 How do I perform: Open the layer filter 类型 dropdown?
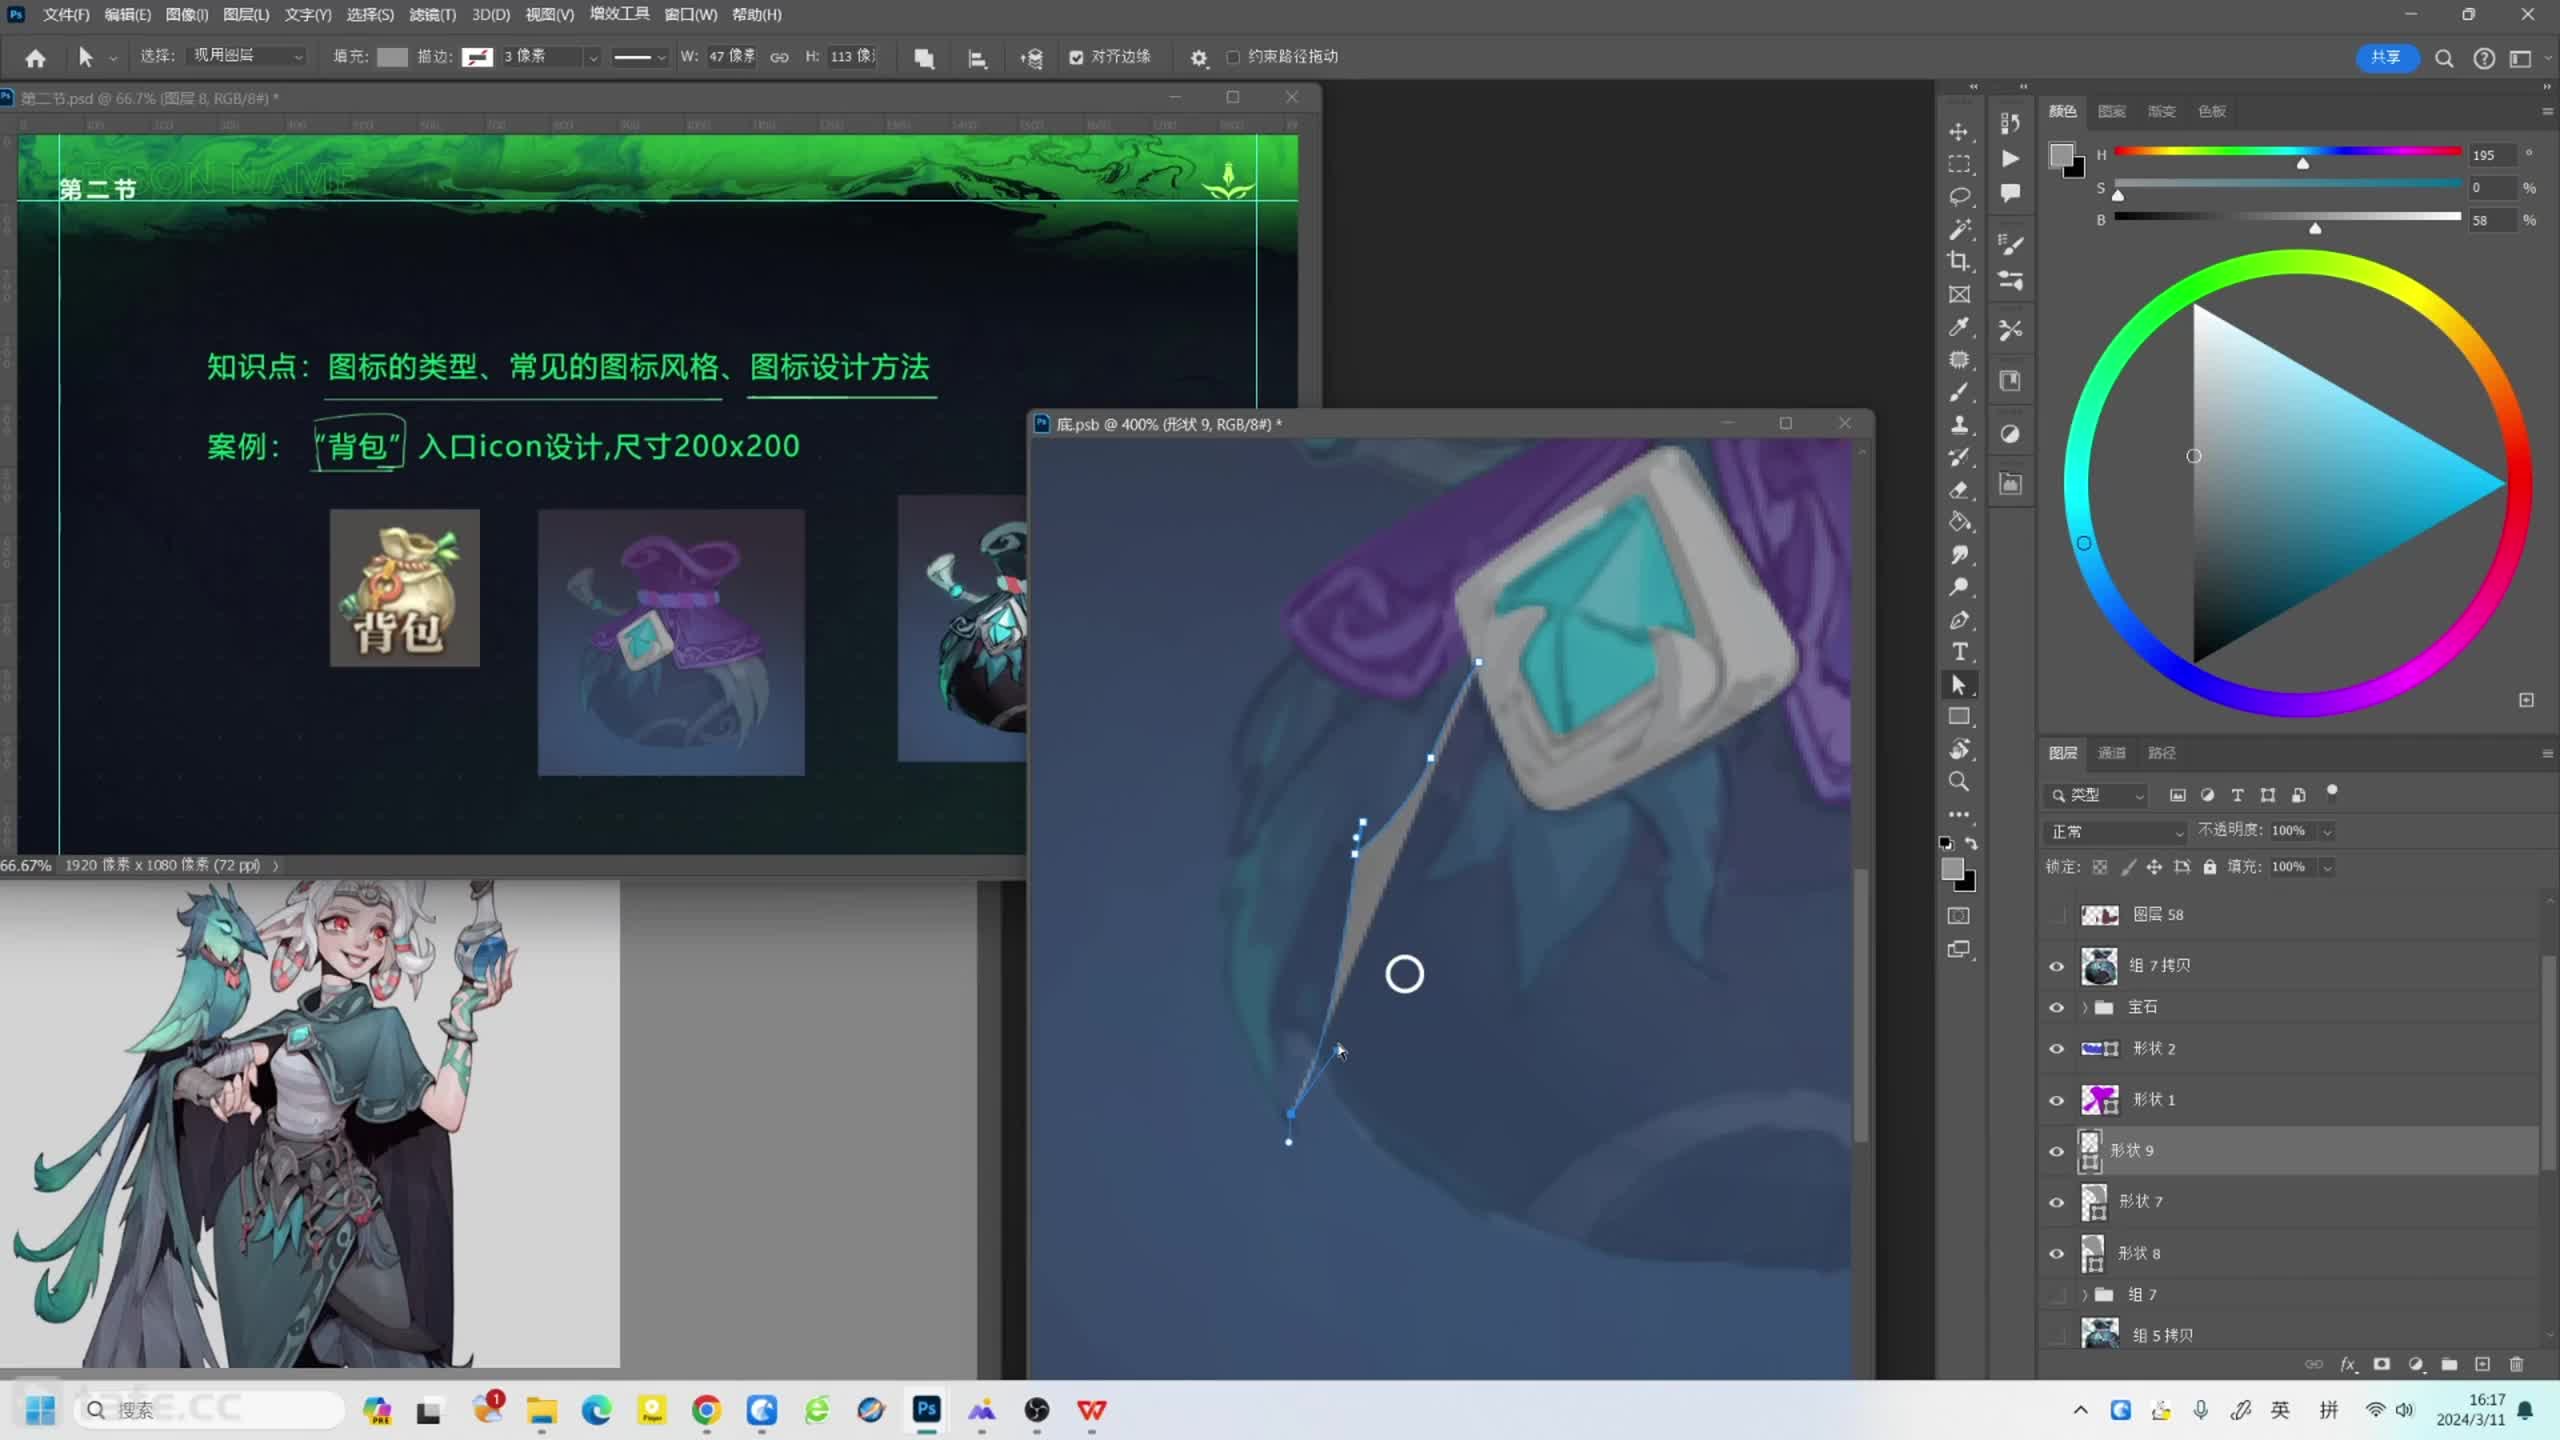tap(2096, 796)
